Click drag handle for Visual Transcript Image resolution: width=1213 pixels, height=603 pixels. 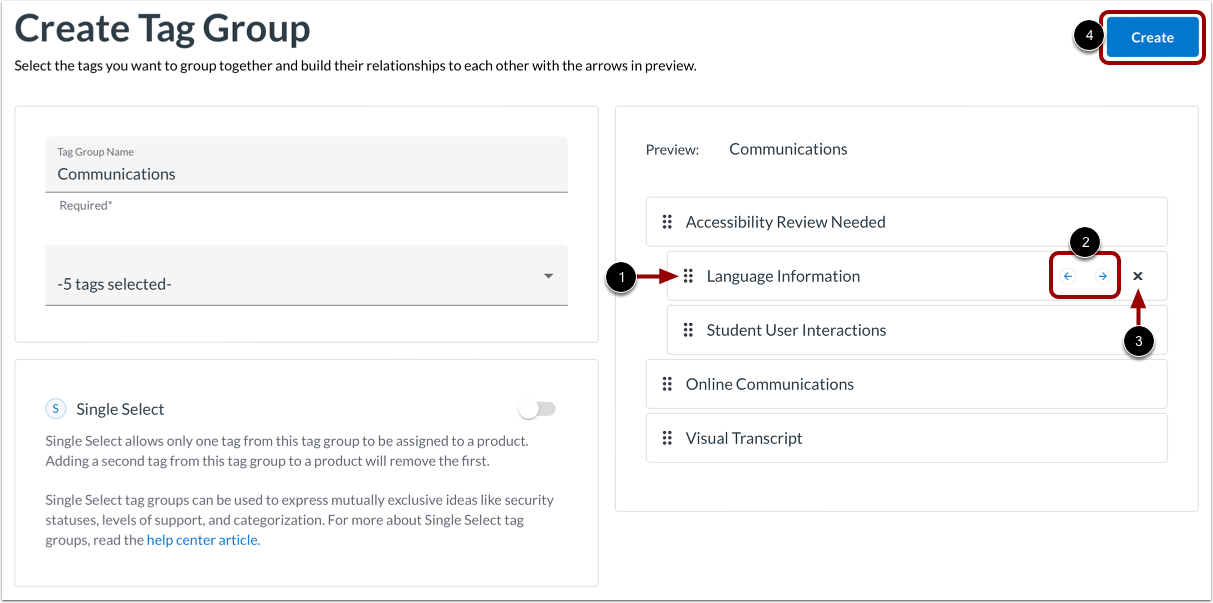point(667,438)
